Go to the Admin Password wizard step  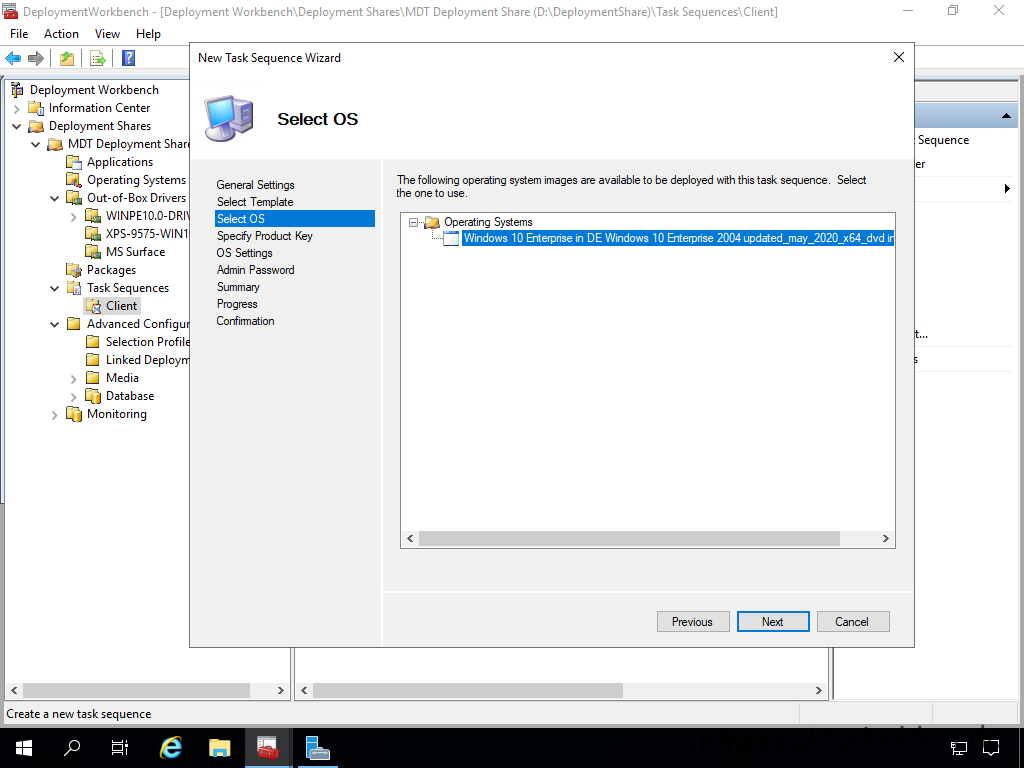click(255, 270)
